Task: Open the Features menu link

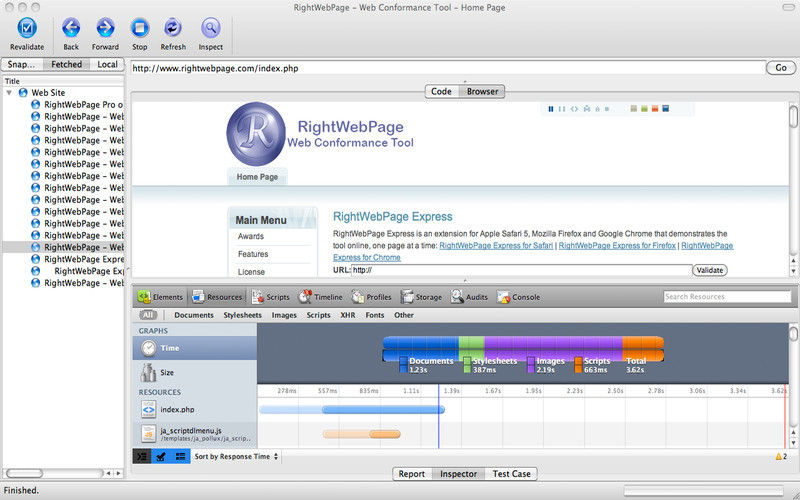Action: 253,254
